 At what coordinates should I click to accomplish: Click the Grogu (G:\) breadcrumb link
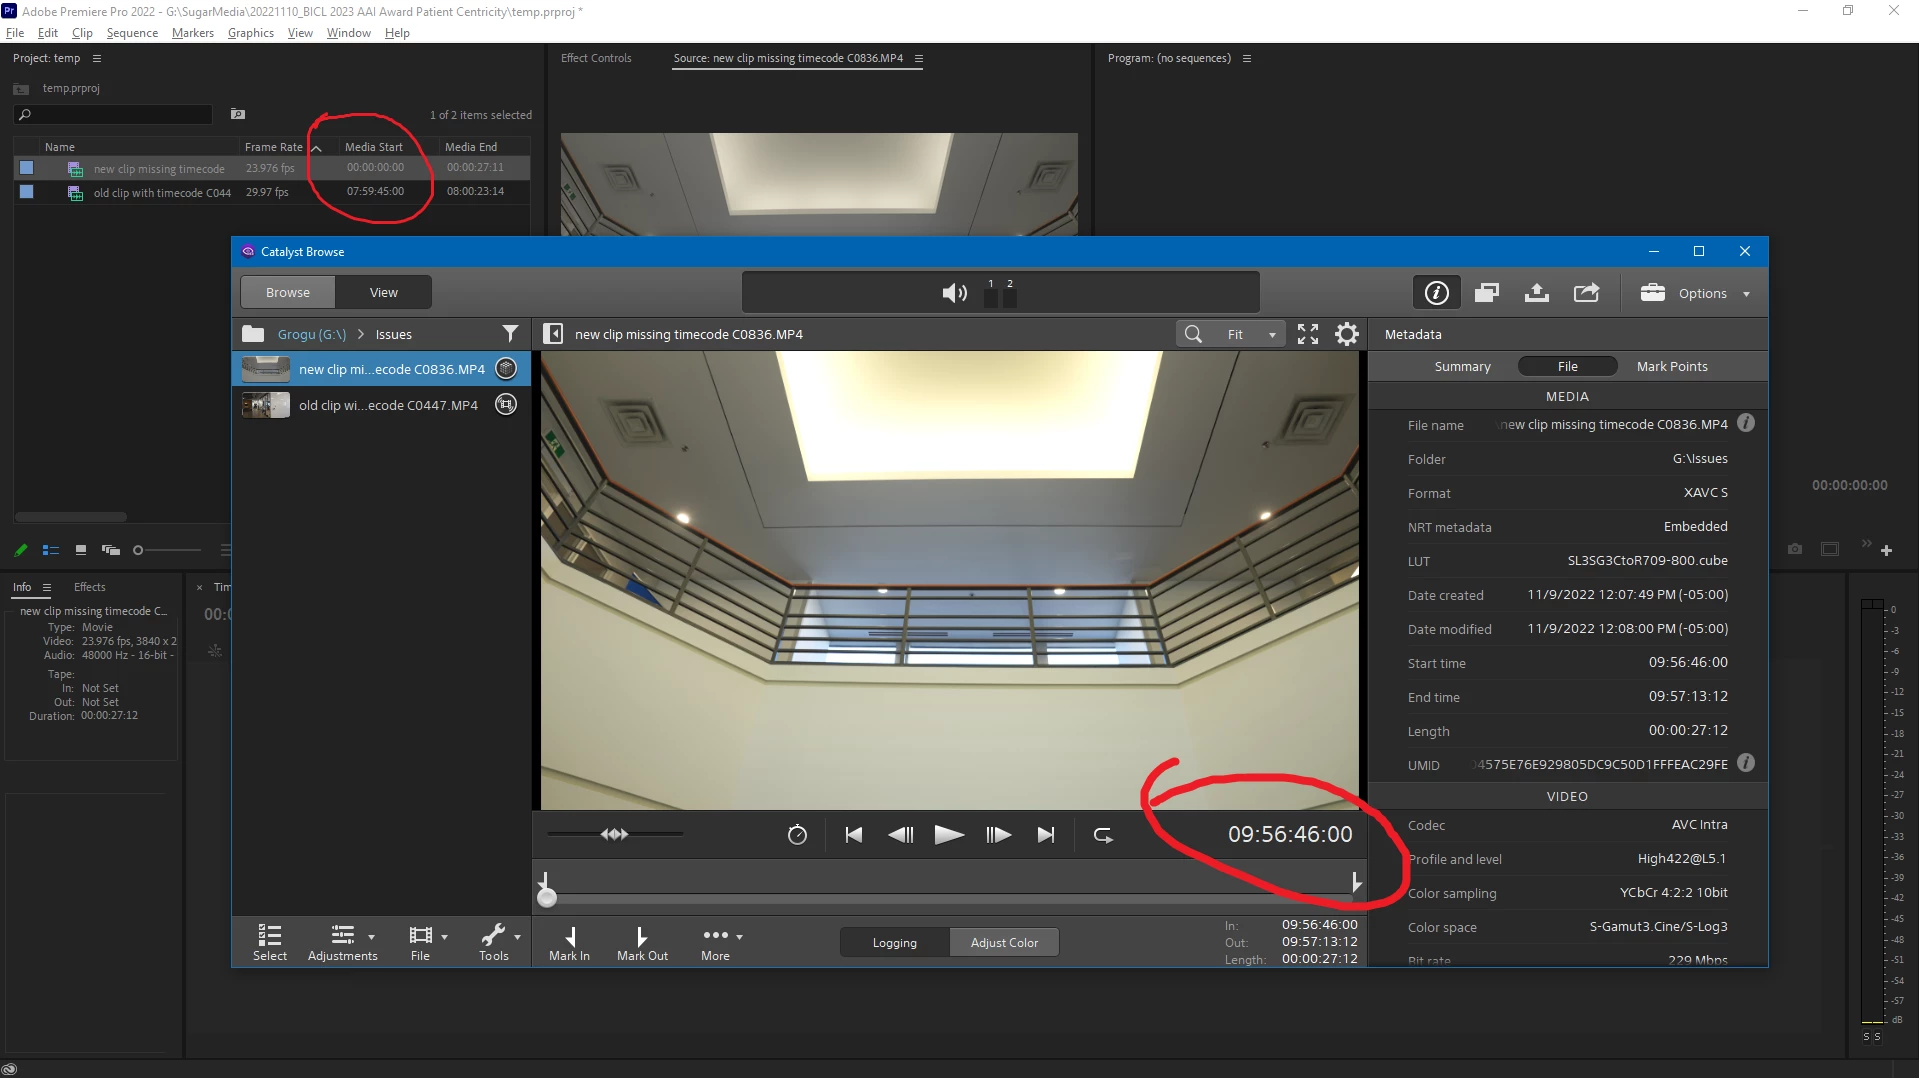tap(312, 334)
